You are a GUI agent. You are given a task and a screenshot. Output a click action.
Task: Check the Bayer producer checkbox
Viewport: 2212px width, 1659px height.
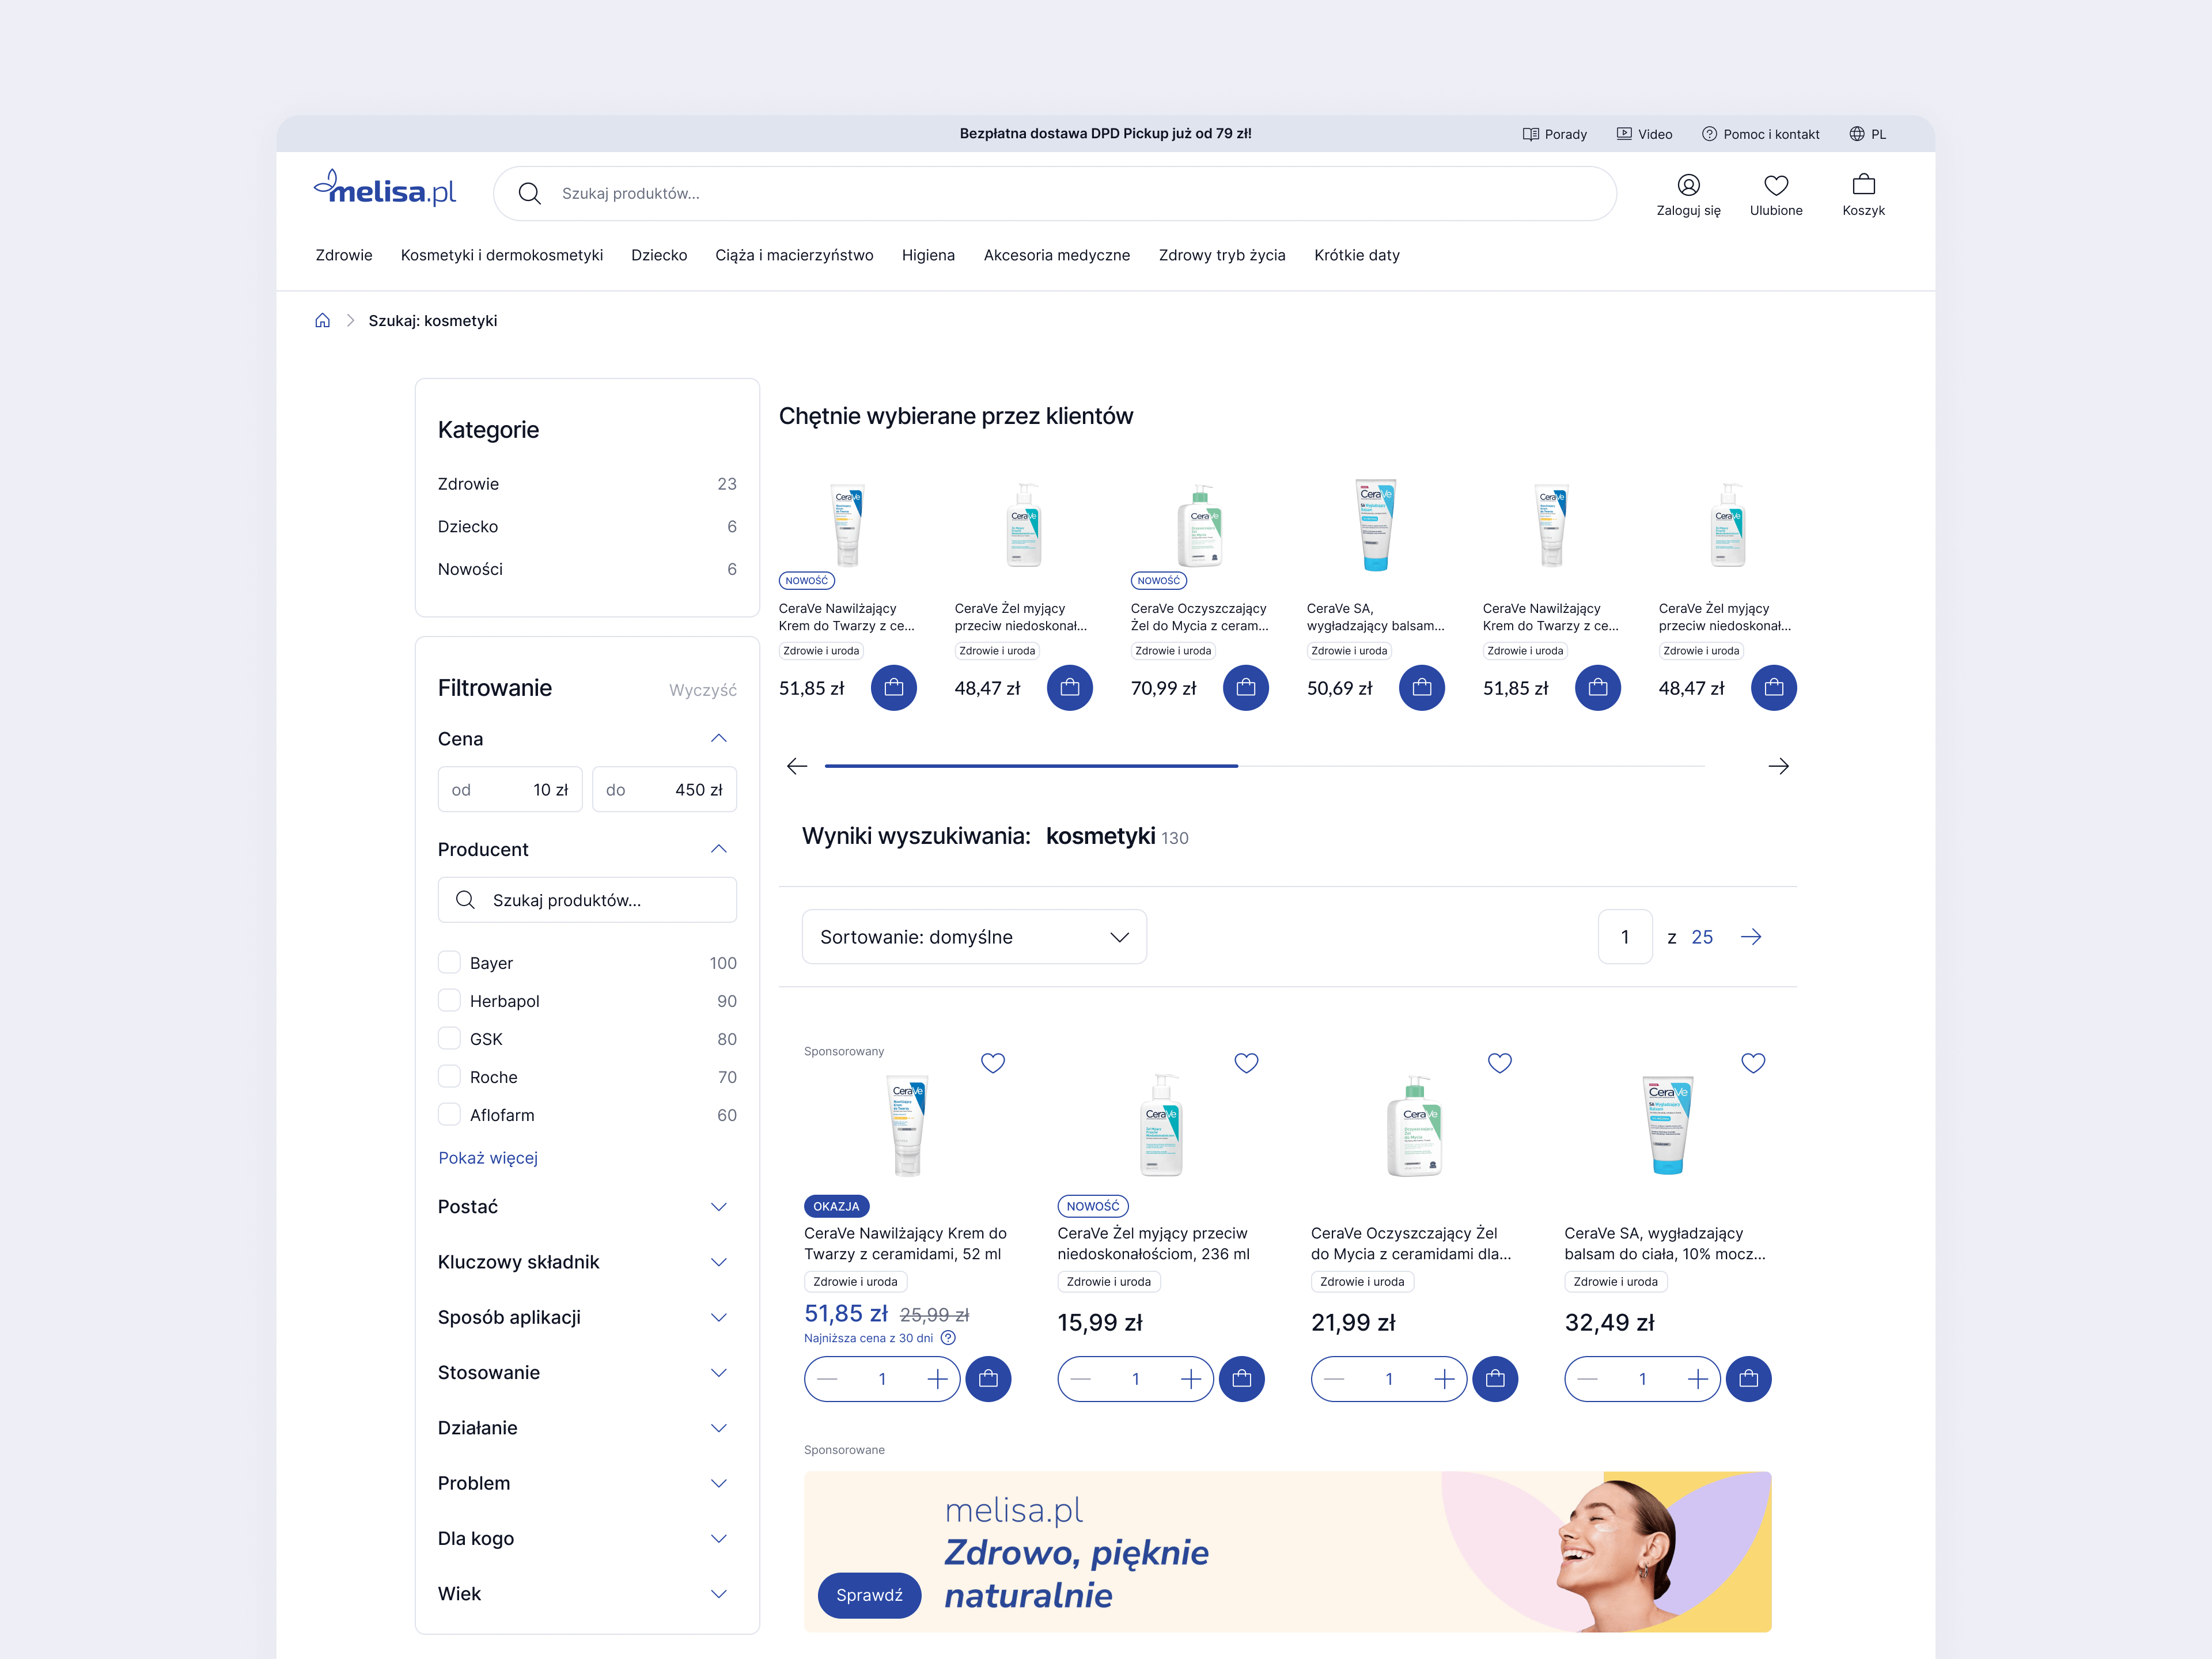click(450, 963)
